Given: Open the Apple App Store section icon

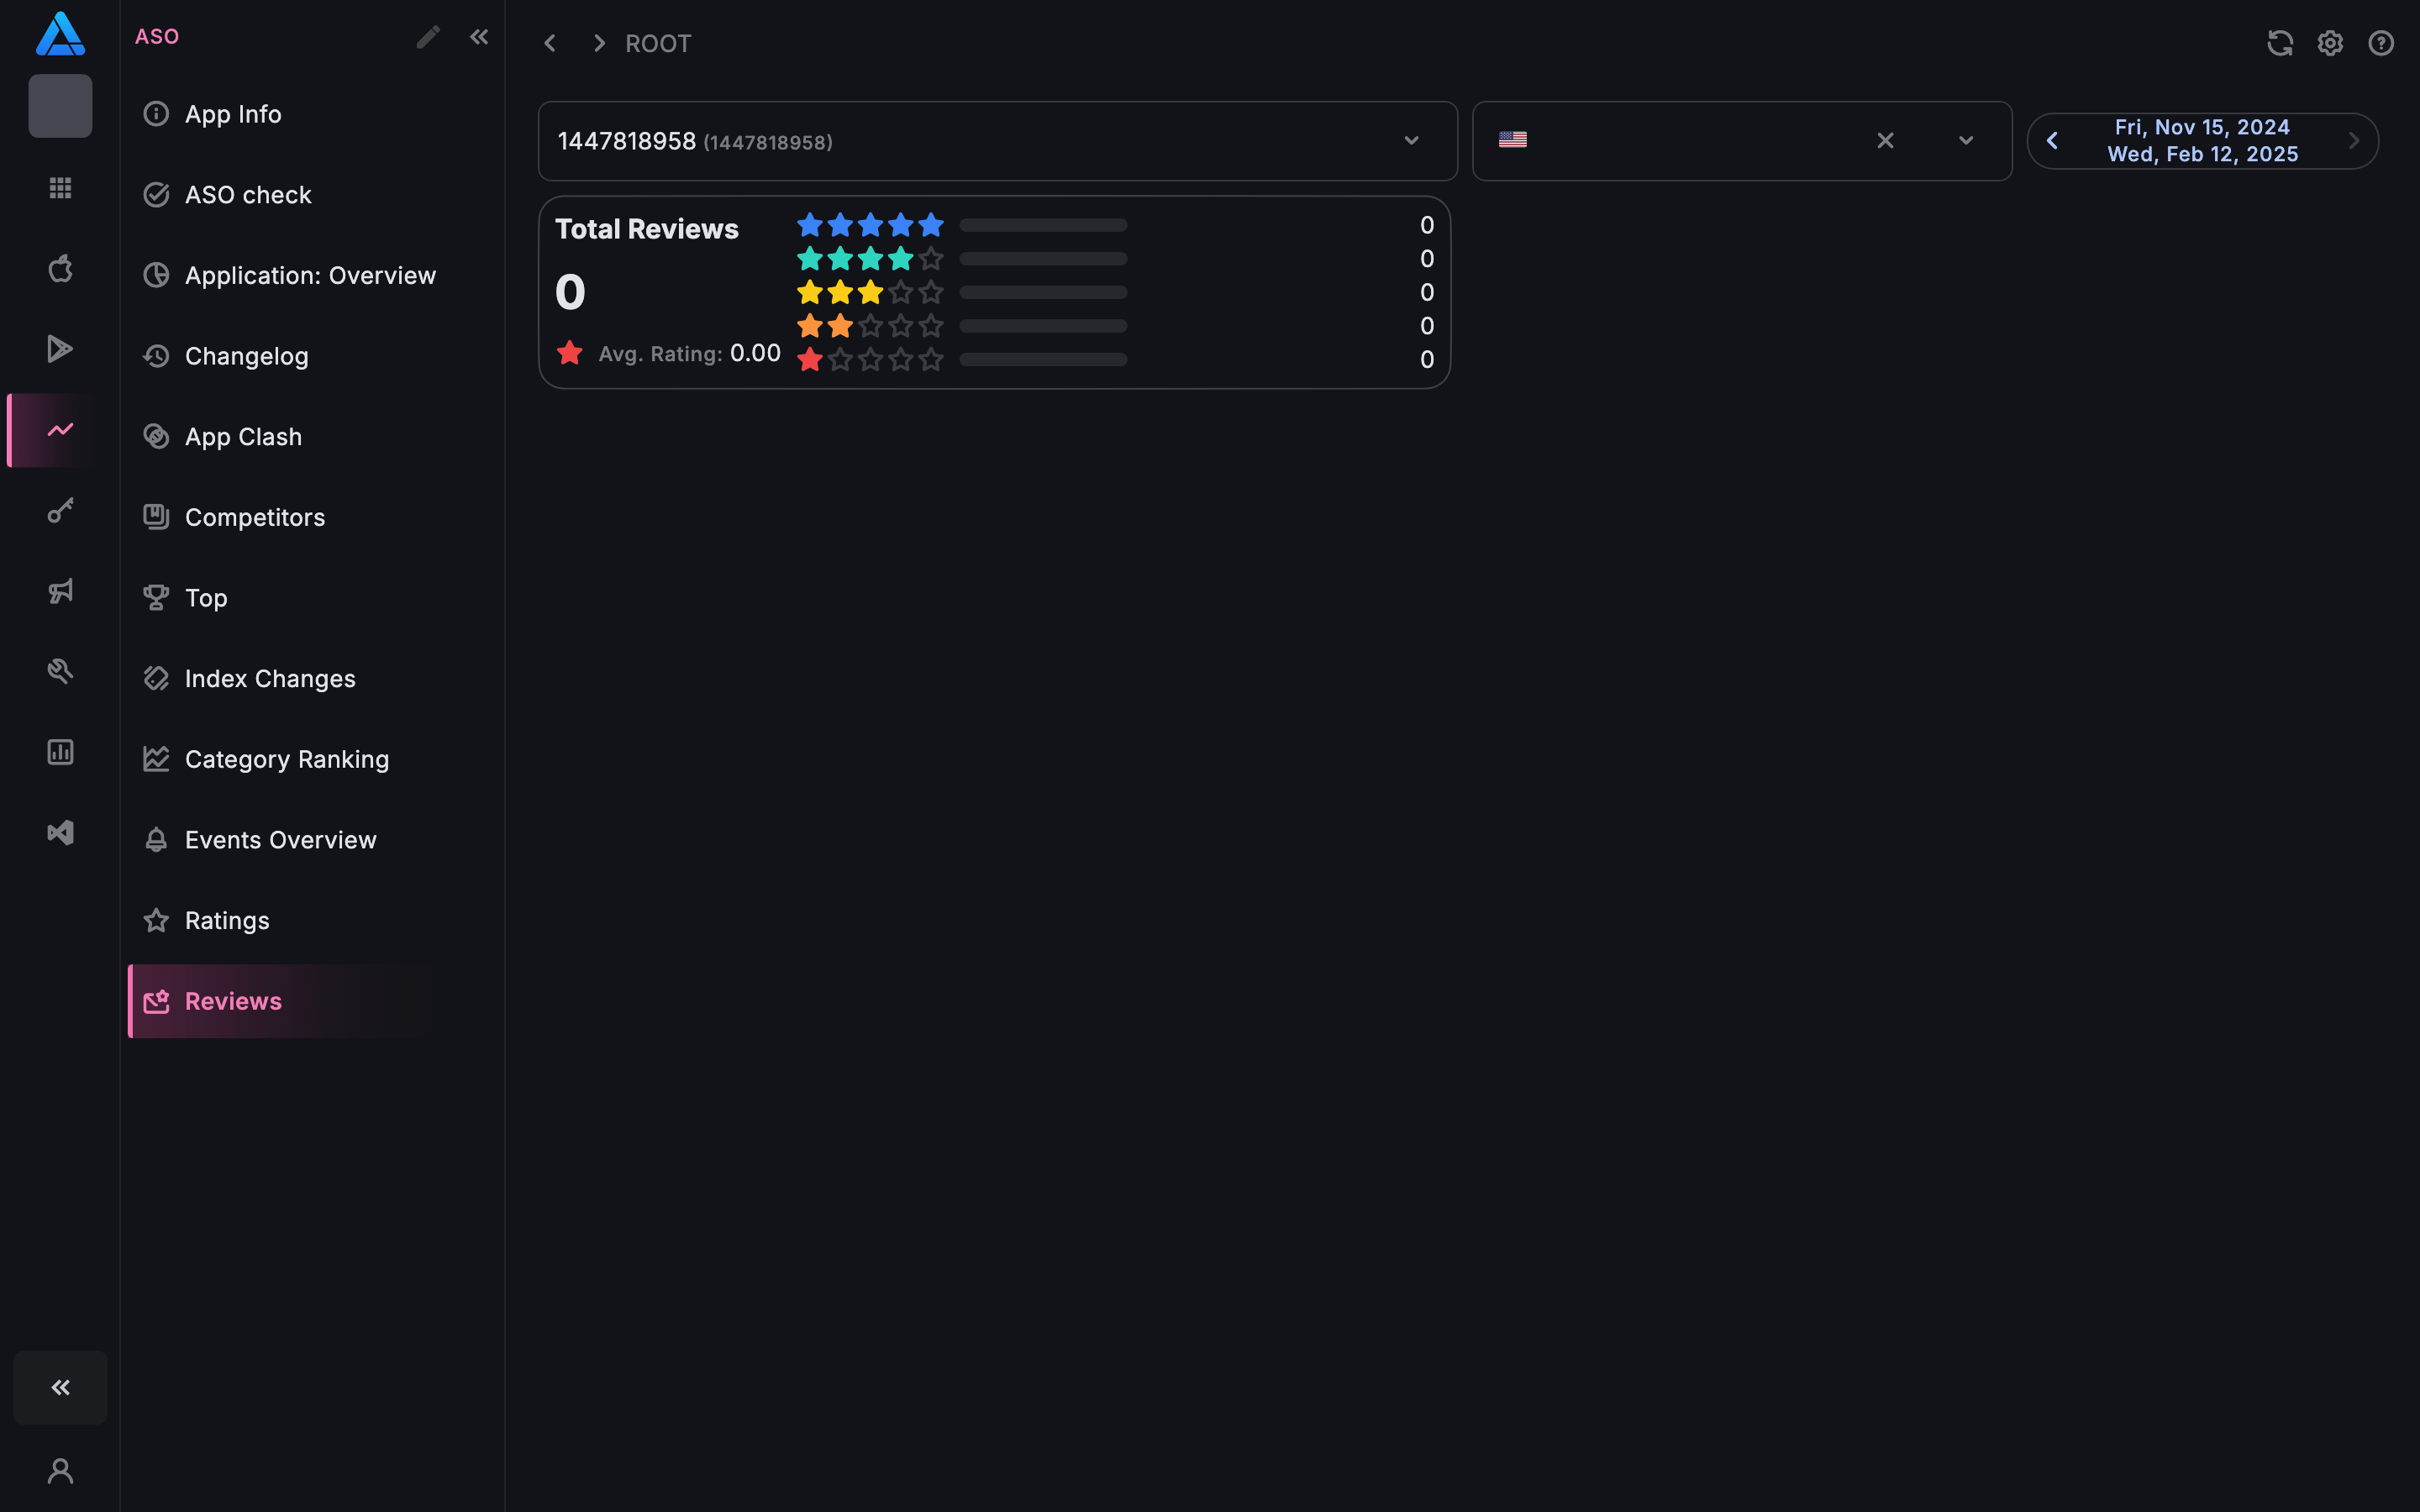Looking at the screenshot, I should click(x=60, y=268).
